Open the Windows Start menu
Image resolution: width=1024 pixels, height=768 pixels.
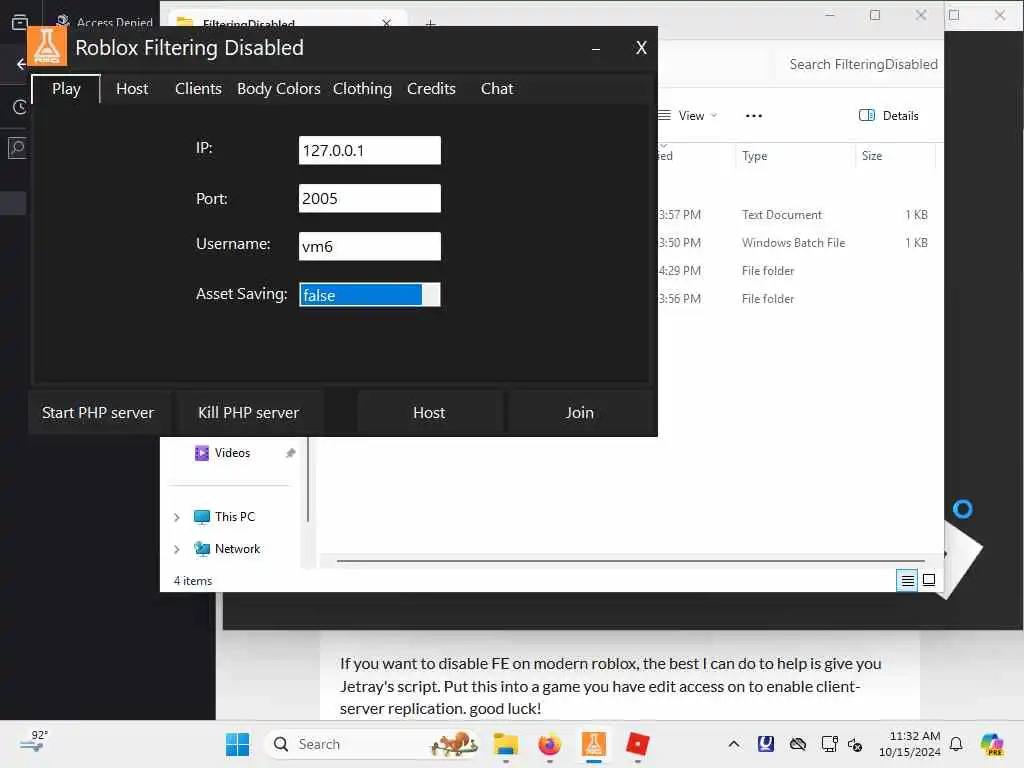pyautogui.click(x=237, y=744)
